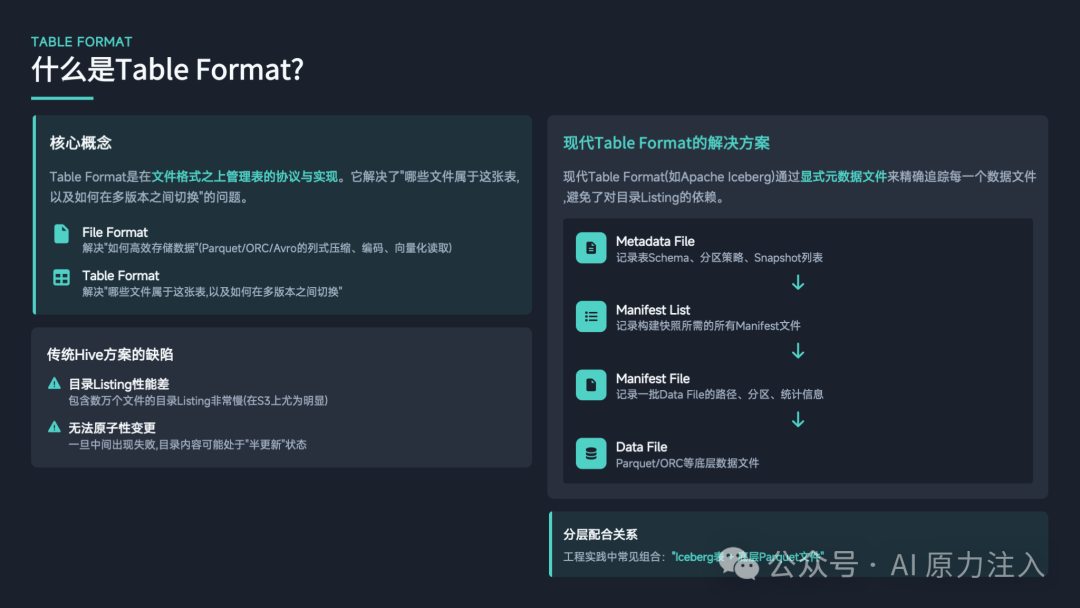Click the line "记录一批Data File的路径、分区、统计信息"
This screenshot has height=608, width=1080.
point(720,395)
